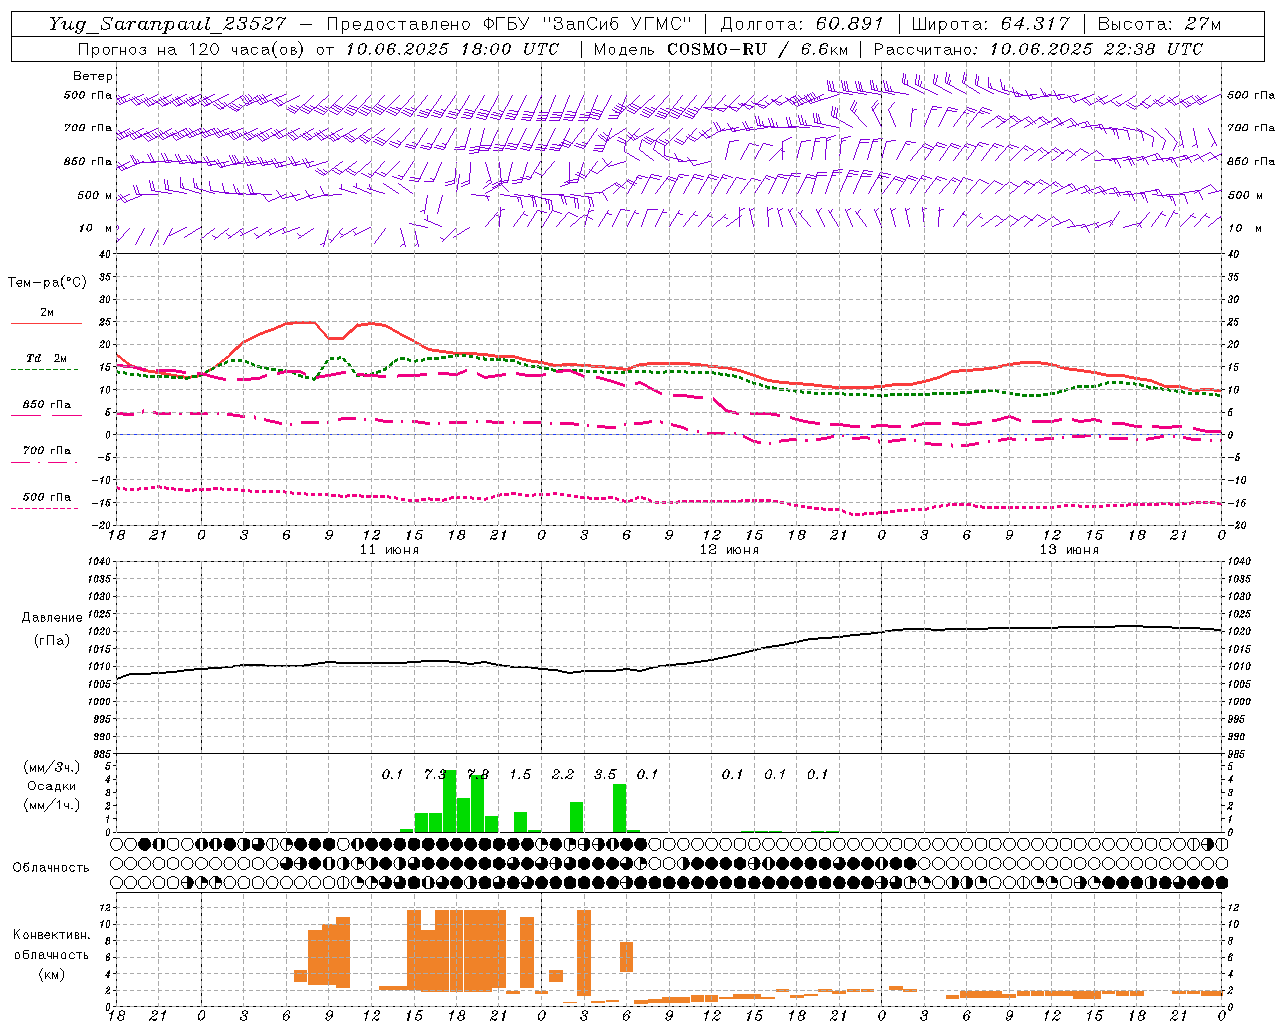
Task: Select the model label COSMO-RU / 6.6км
Action: click(757, 48)
